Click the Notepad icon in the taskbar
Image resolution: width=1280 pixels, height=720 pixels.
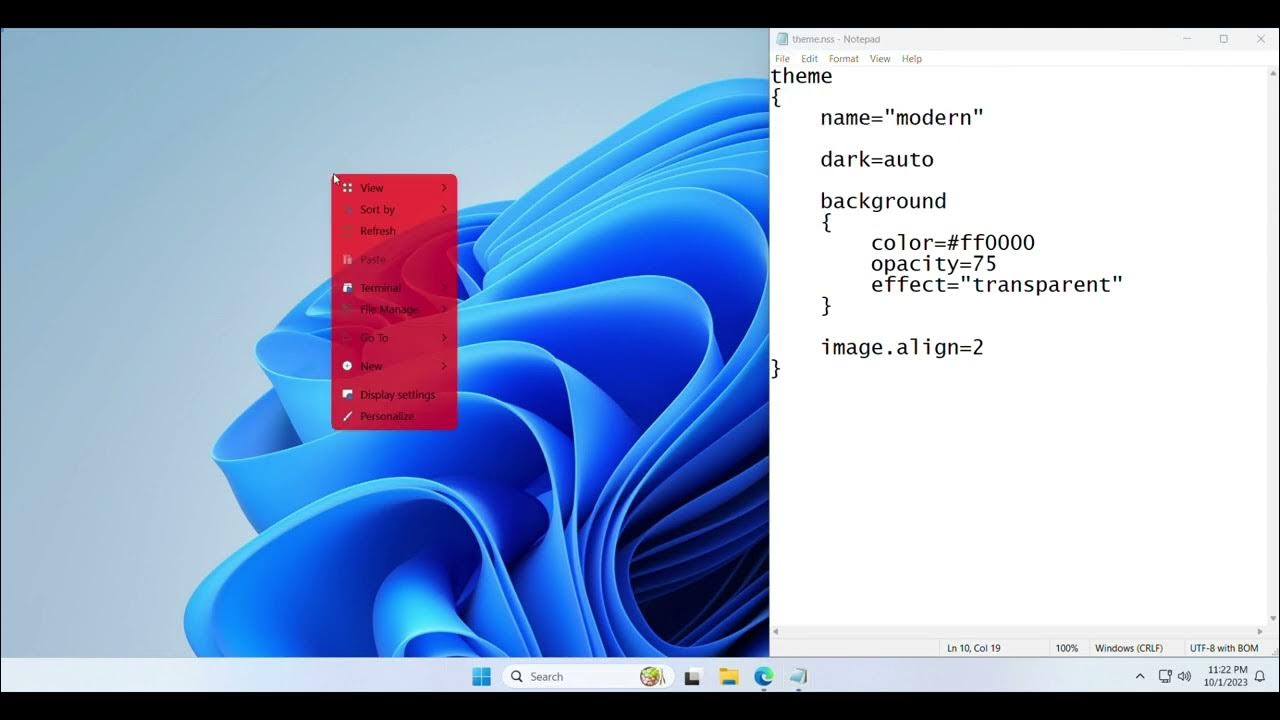point(798,677)
